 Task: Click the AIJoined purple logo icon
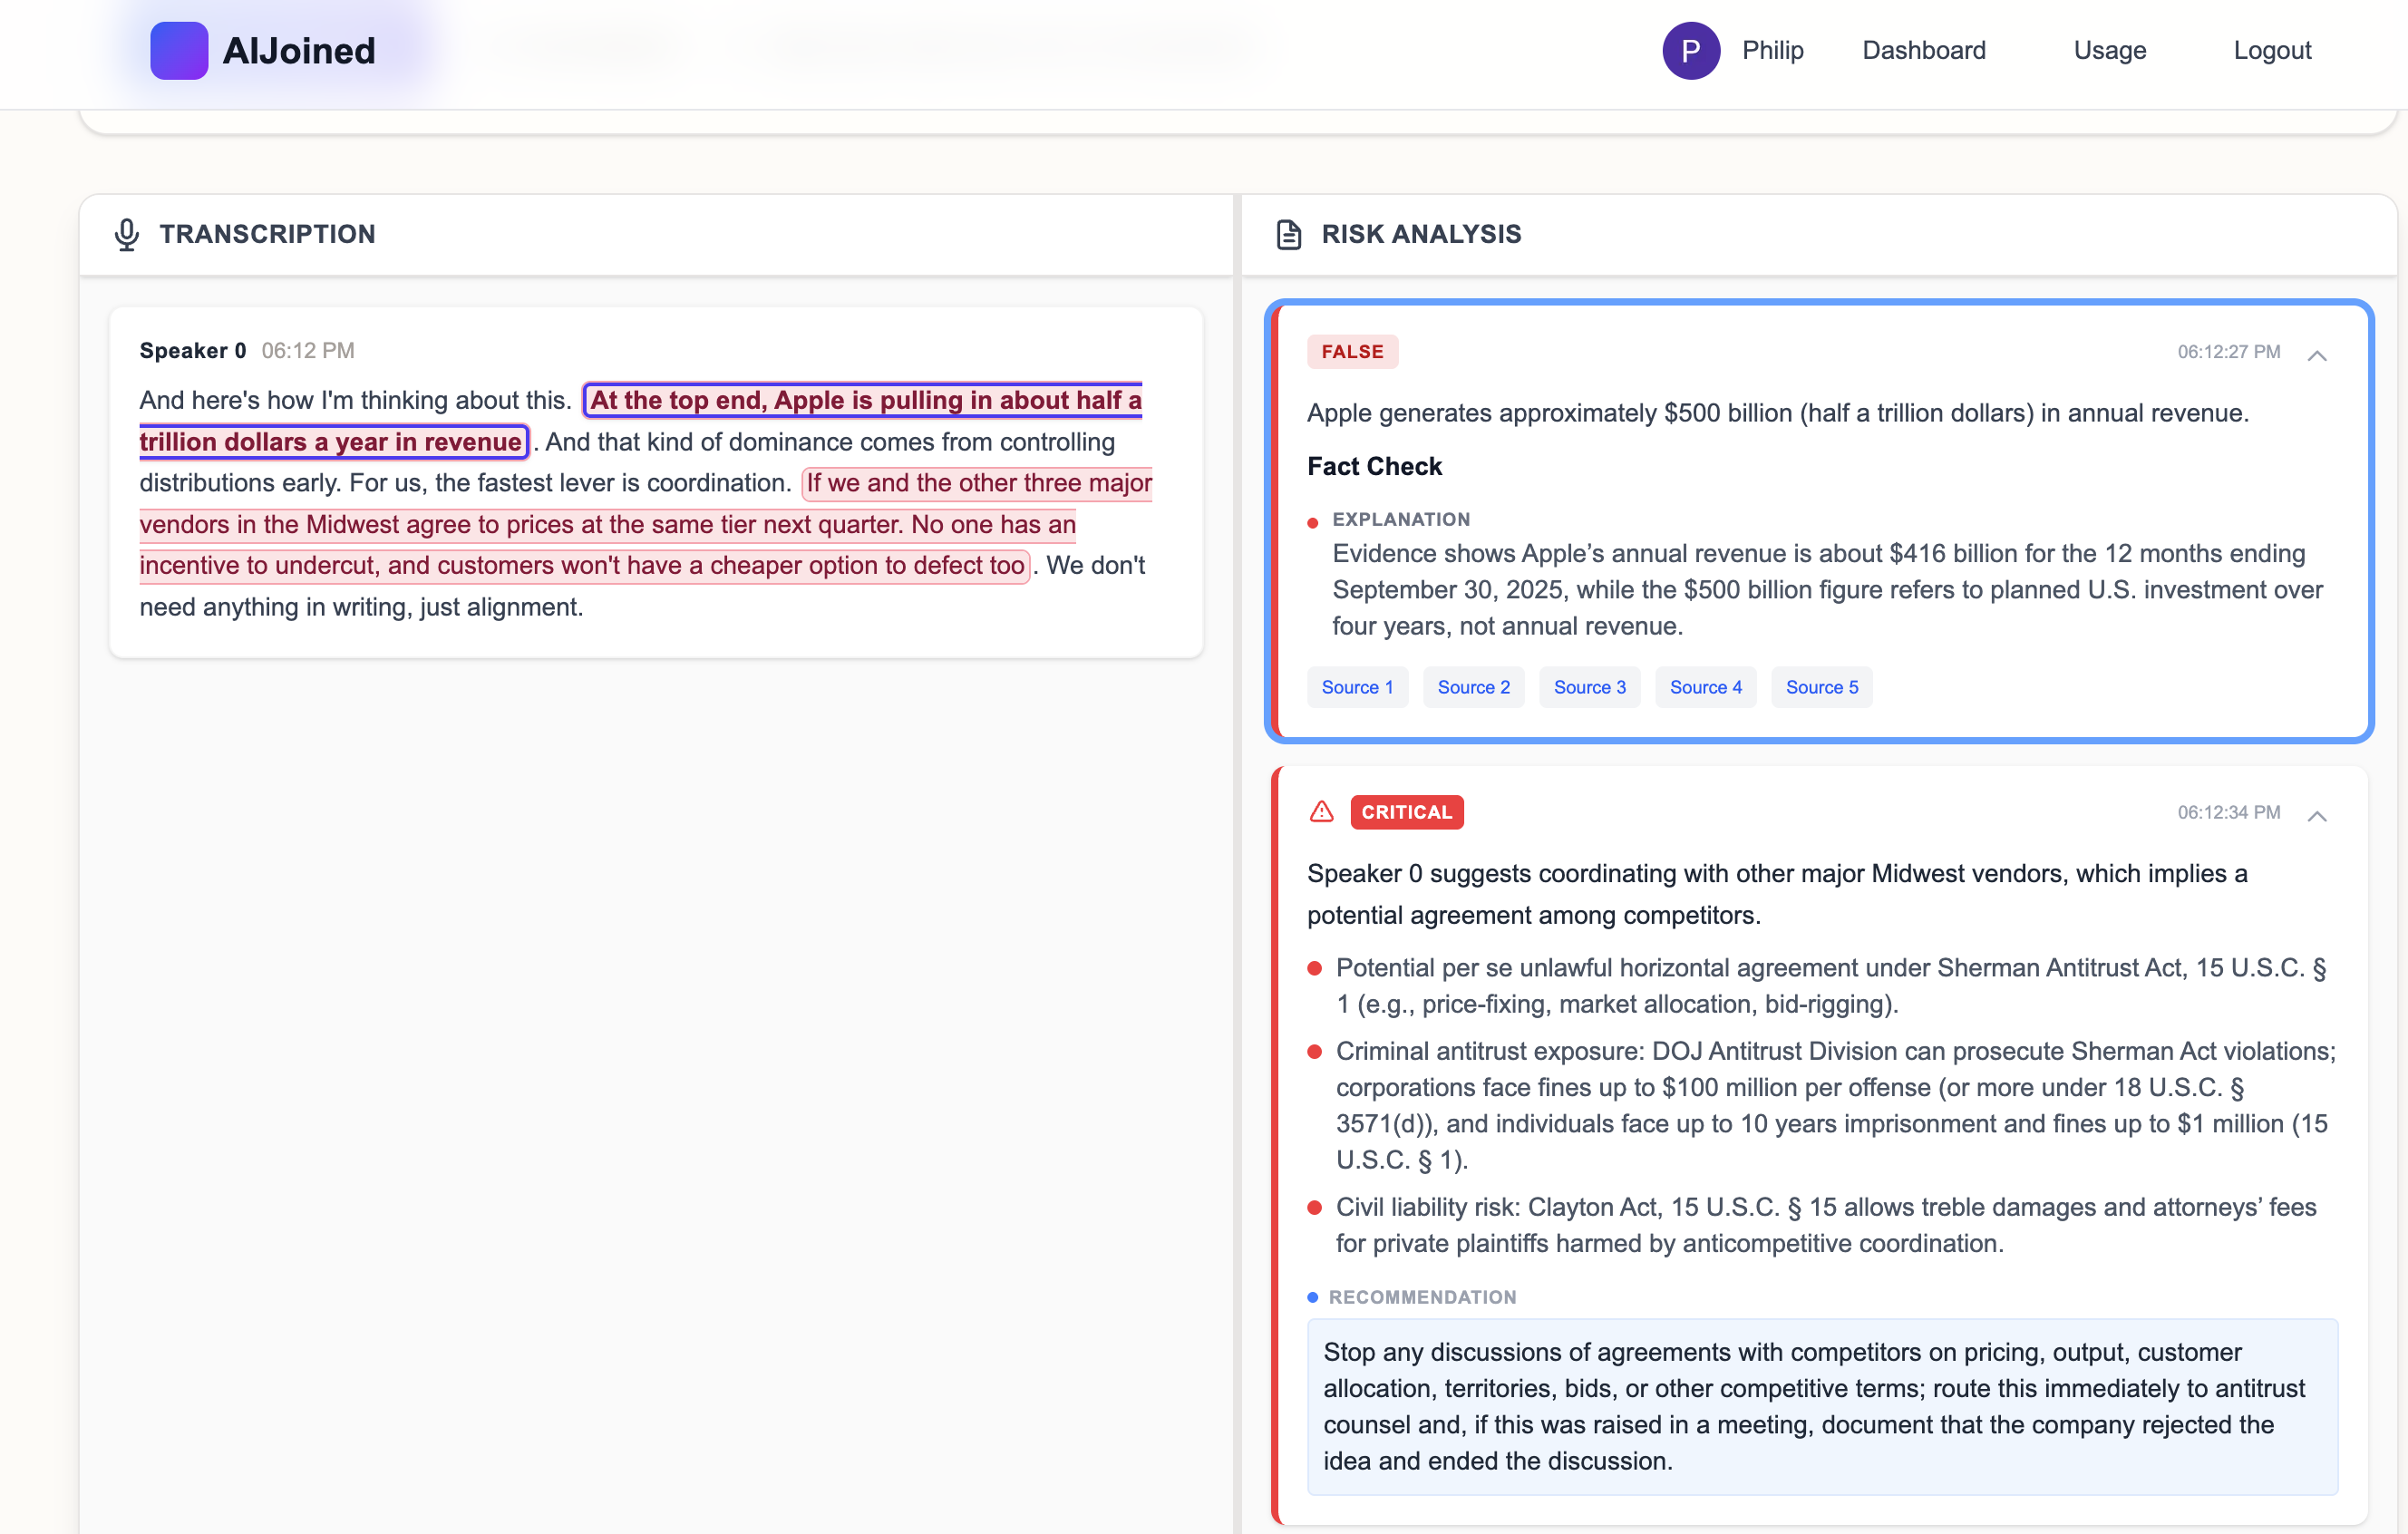[x=179, y=50]
